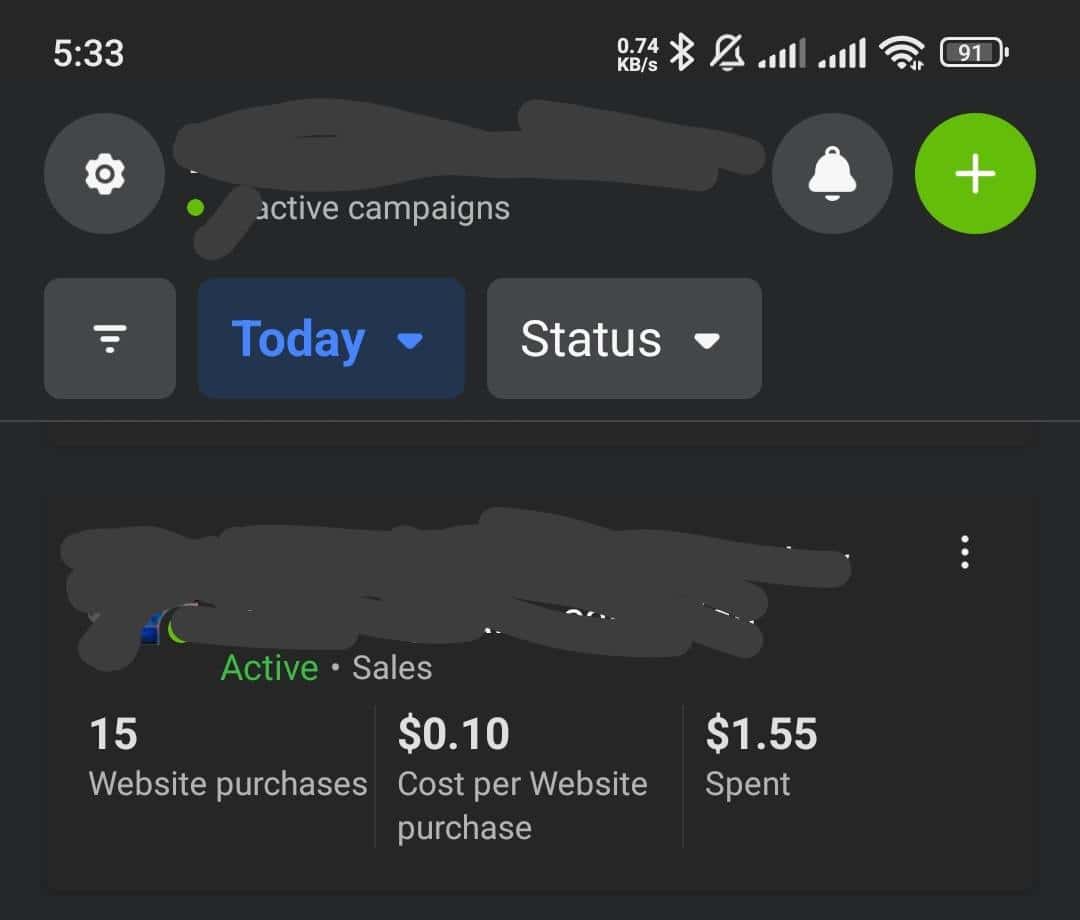Image resolution: width=1080 pixels, height=920 pixels.
Task: Tap the green Active status label
Action: click(x=269, y=668)
